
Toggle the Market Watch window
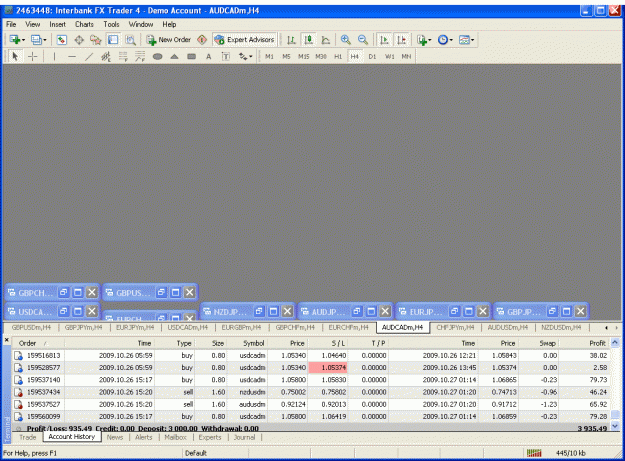61,40
